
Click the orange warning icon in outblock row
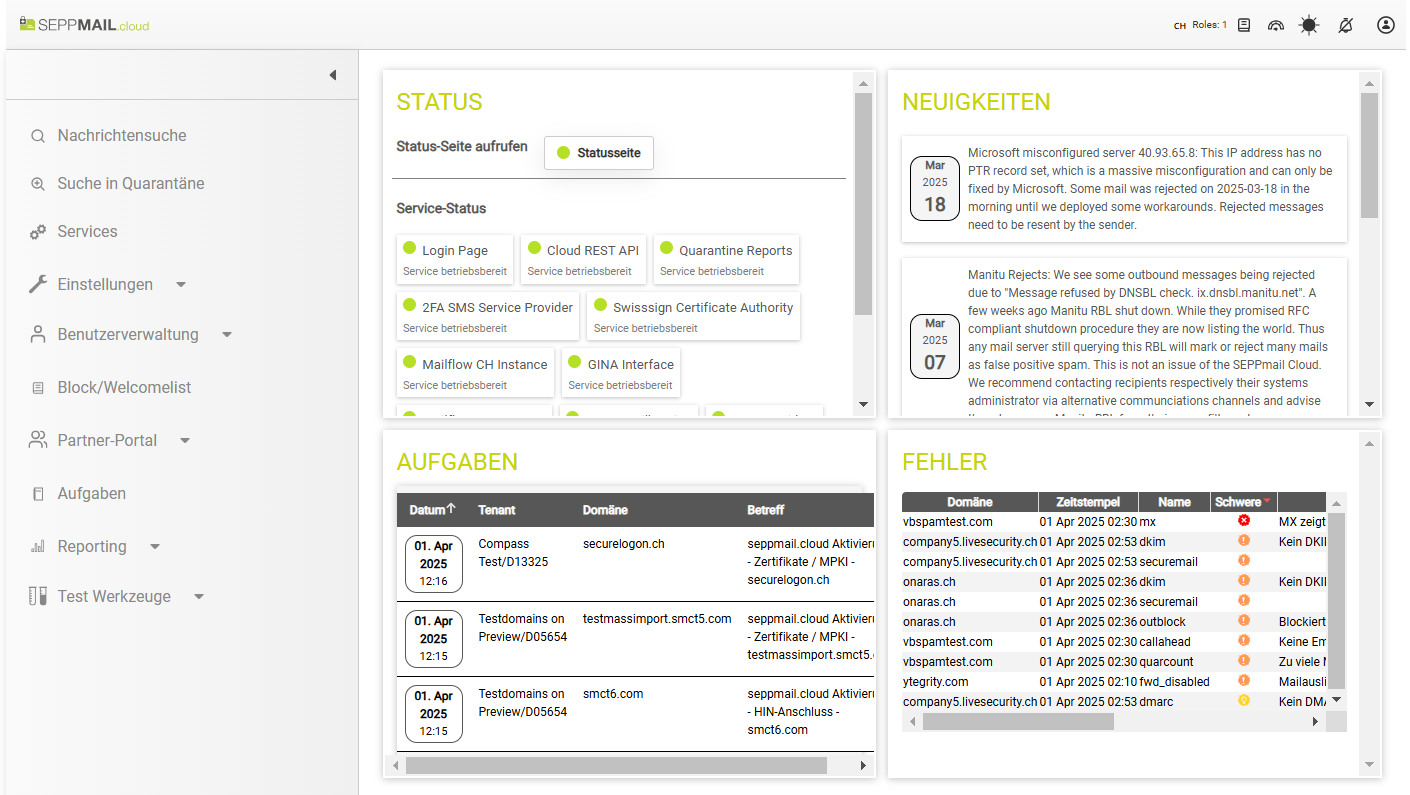point(1244,621)
